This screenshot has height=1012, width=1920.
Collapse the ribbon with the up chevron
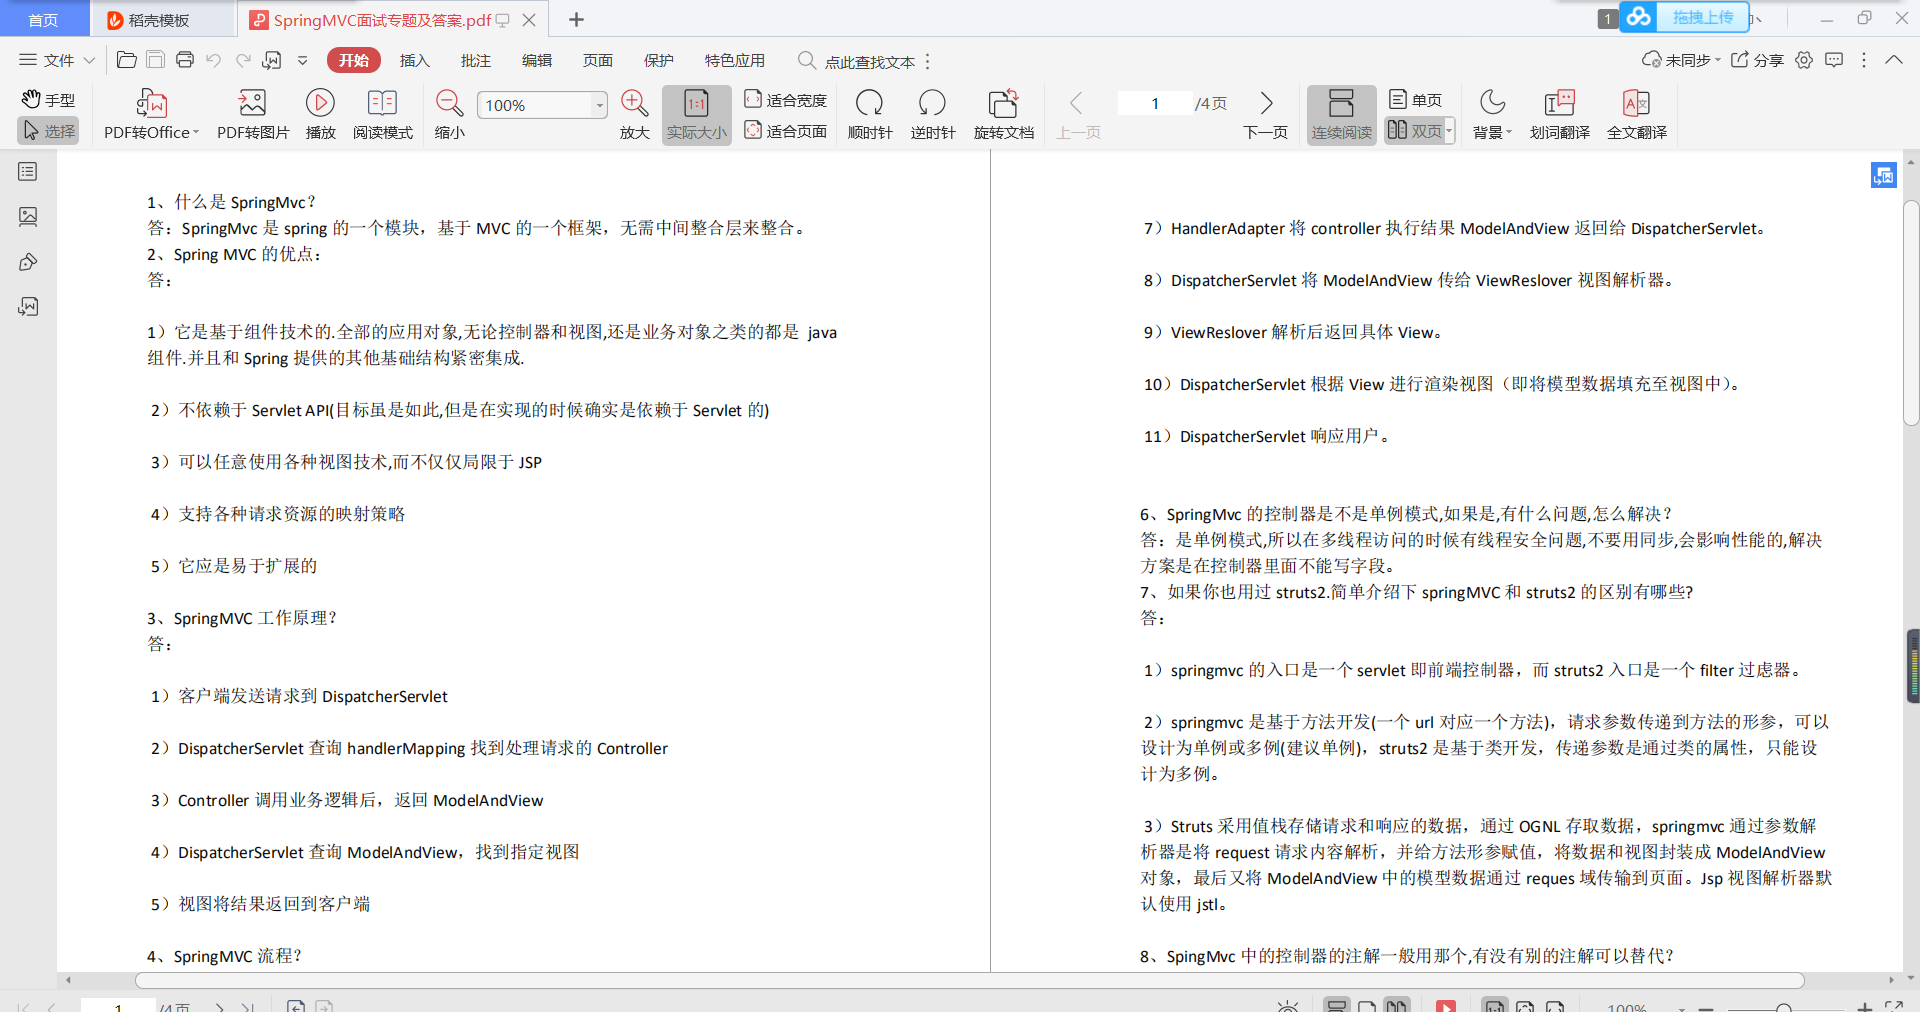pos(1894,60)
